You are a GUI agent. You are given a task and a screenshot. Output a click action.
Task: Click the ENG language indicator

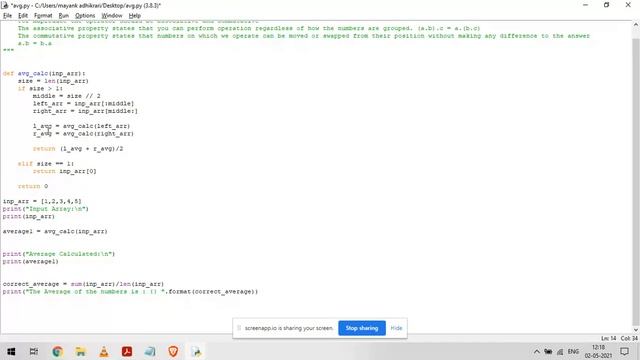573,351
